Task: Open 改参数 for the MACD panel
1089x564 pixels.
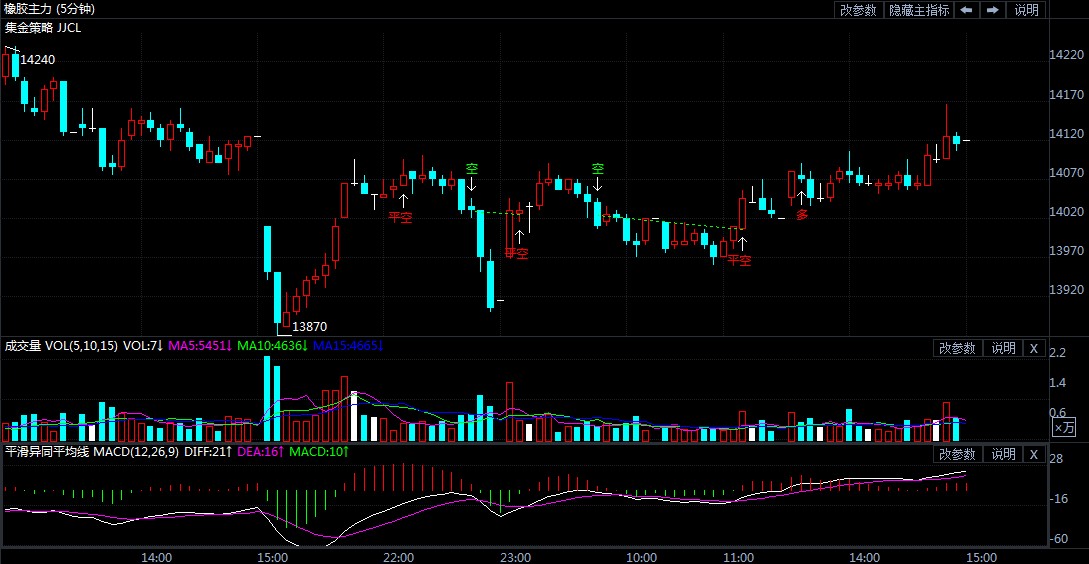Action: [956, 454]
